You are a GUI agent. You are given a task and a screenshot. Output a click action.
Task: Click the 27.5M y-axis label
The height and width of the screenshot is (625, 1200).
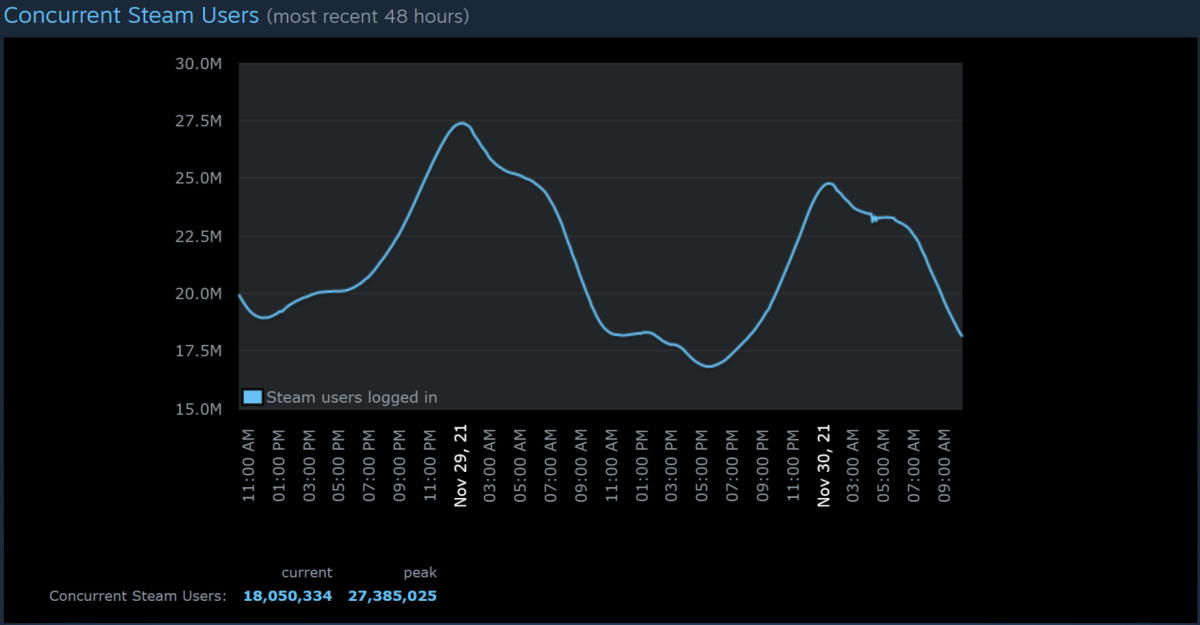[x=197, y=121]
